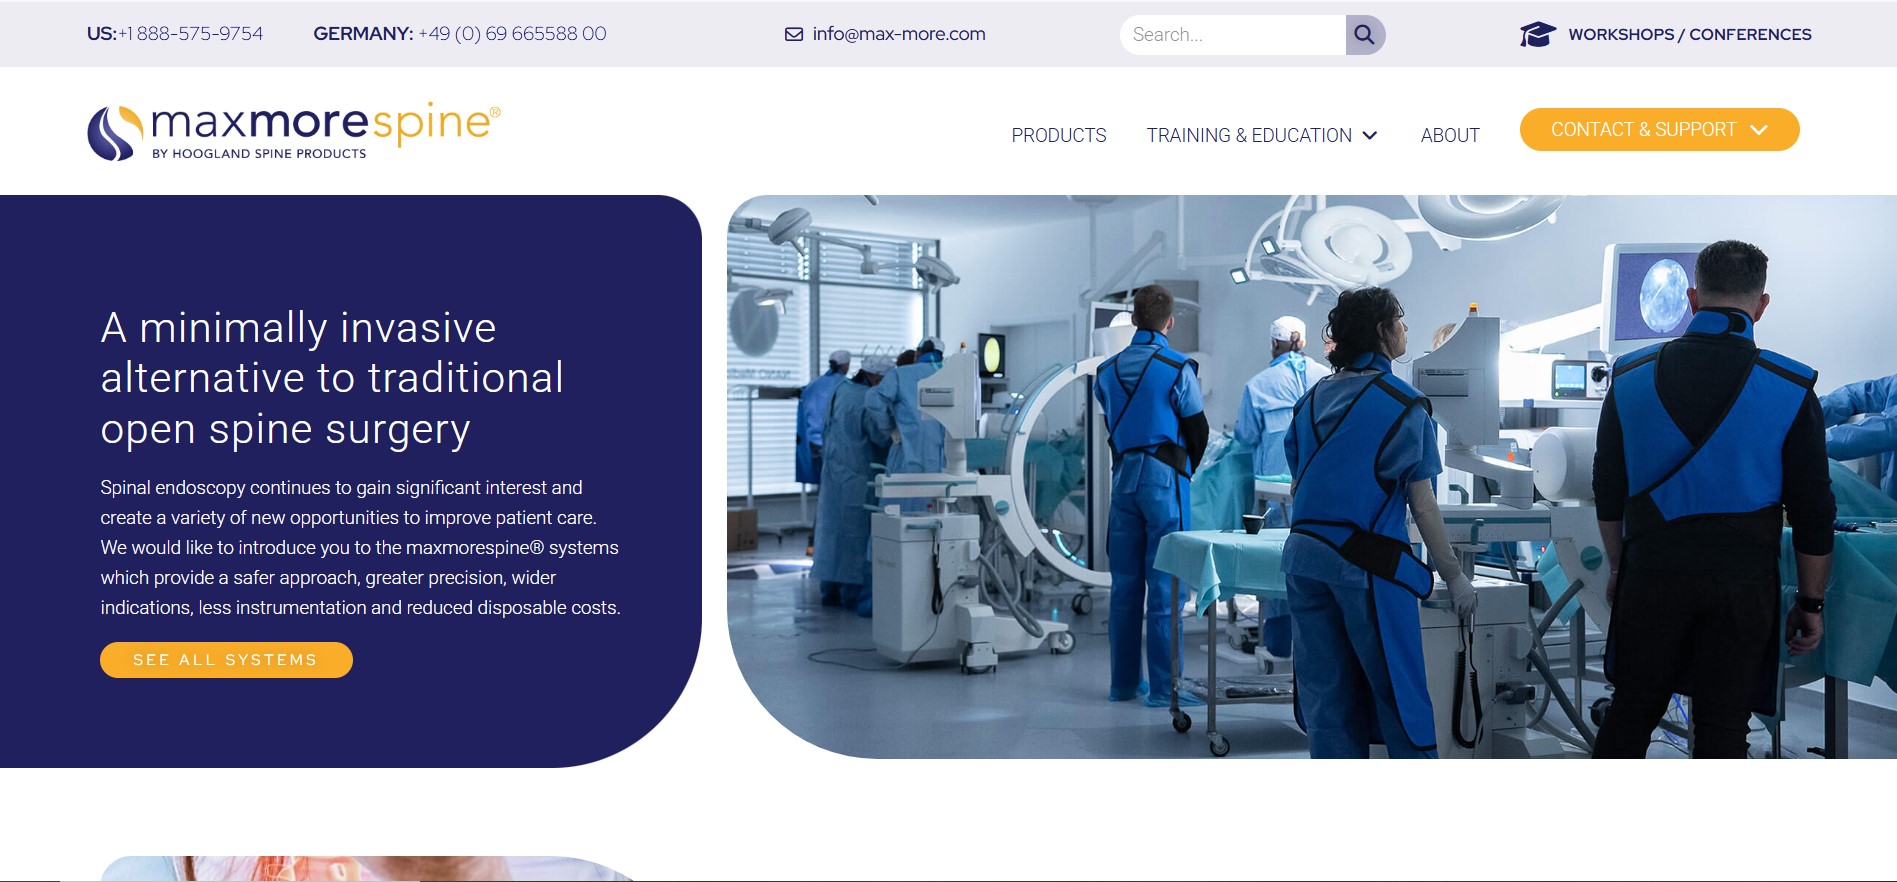This screenshot has height=882, width=1897.
Task: Open the Contact & Support dropdown button
Action: coord(1643,130)
